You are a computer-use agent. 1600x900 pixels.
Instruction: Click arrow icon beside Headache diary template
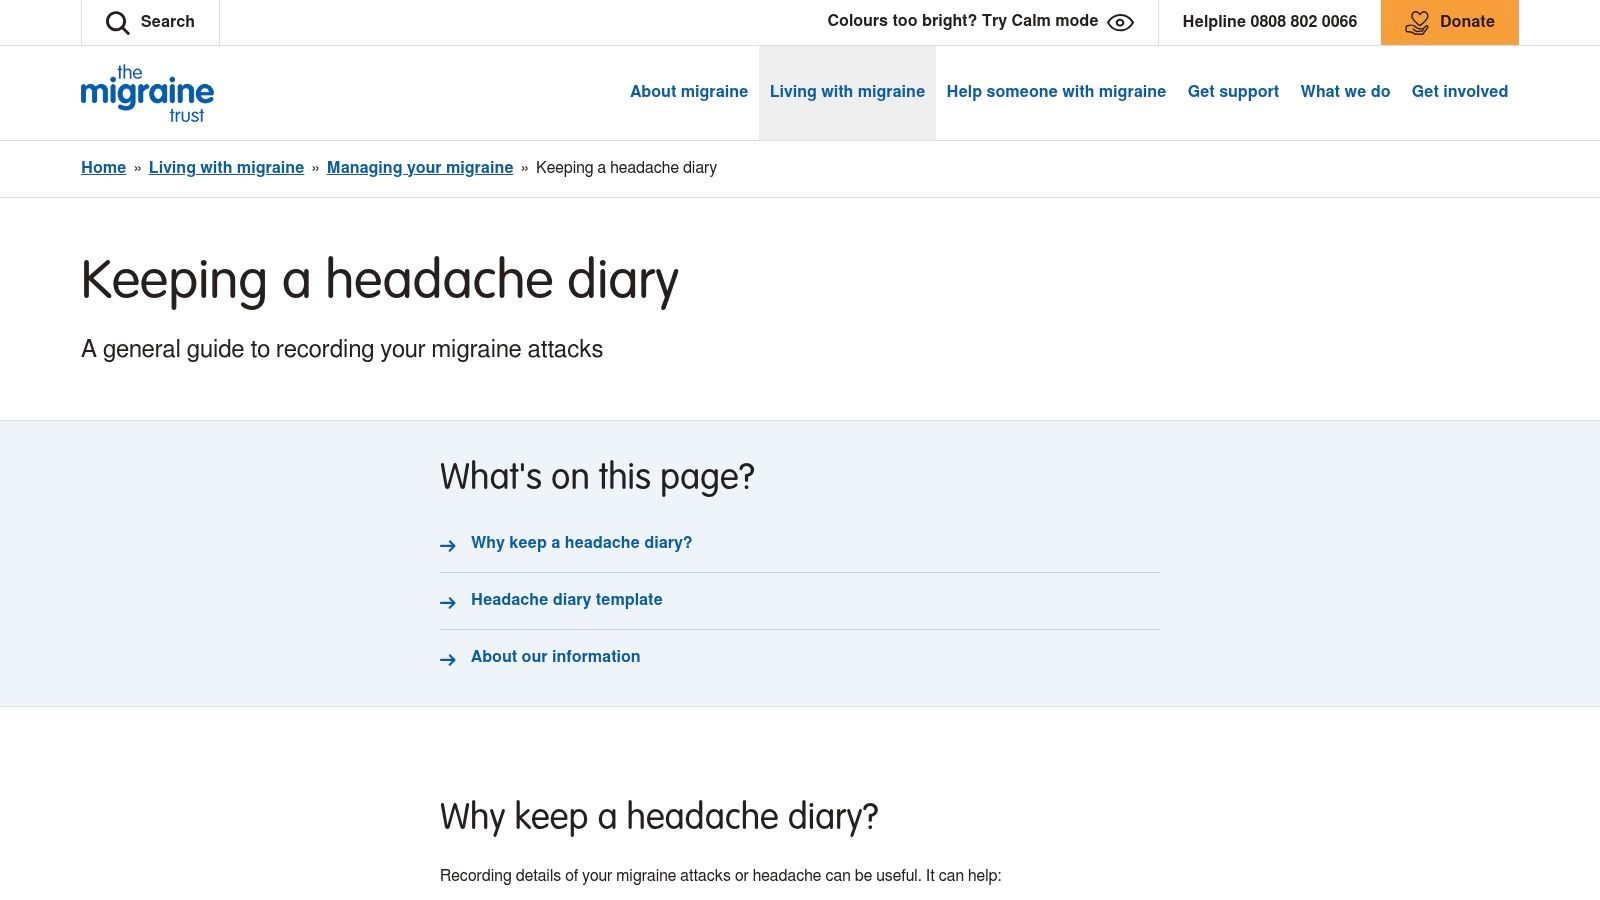[448, 602]
